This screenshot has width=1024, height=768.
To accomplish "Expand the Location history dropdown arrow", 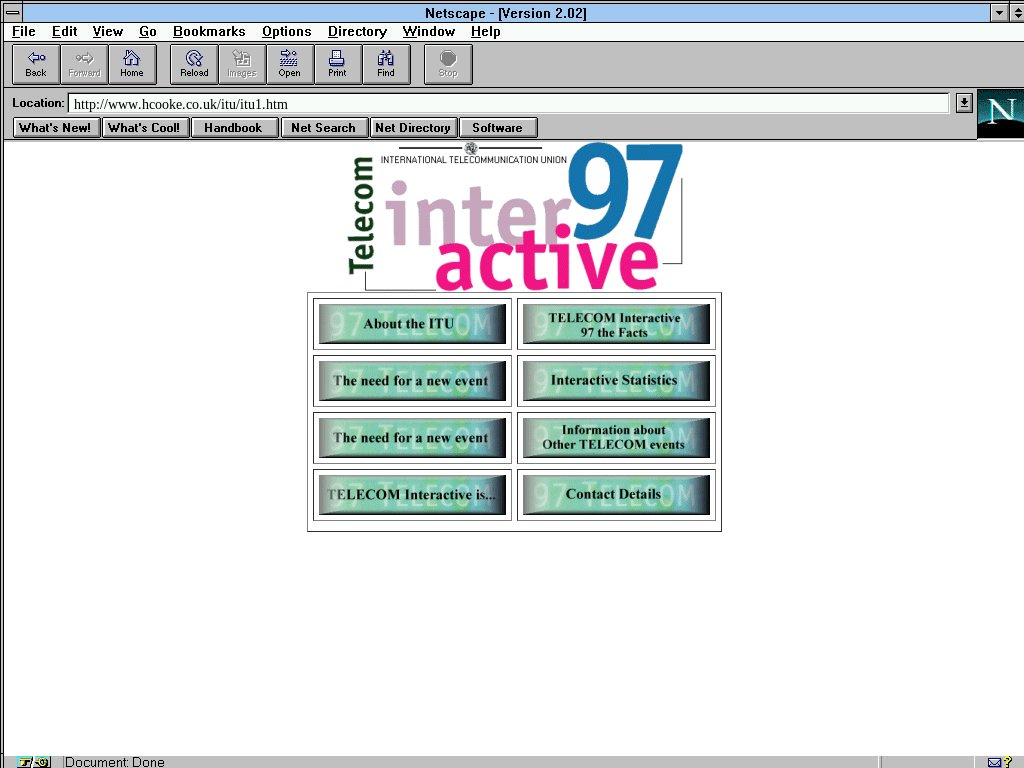I will (x=963, y=103).
